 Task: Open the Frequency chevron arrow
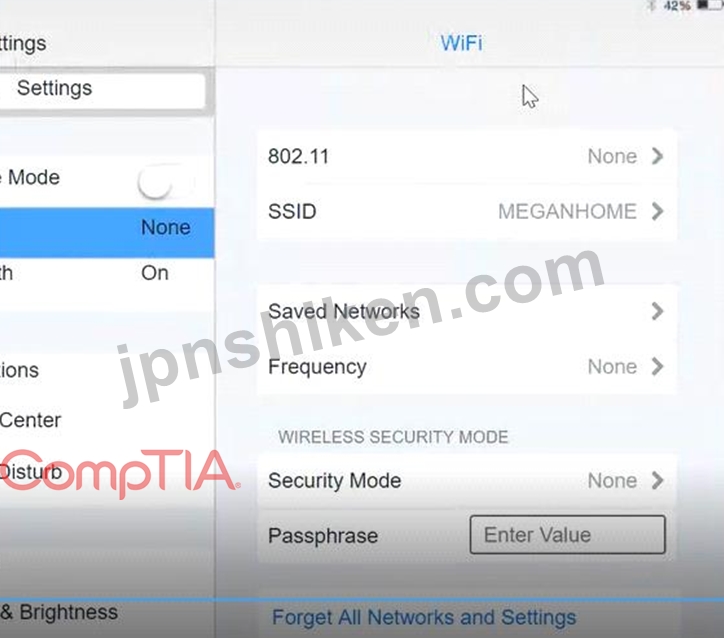point(658,367)
